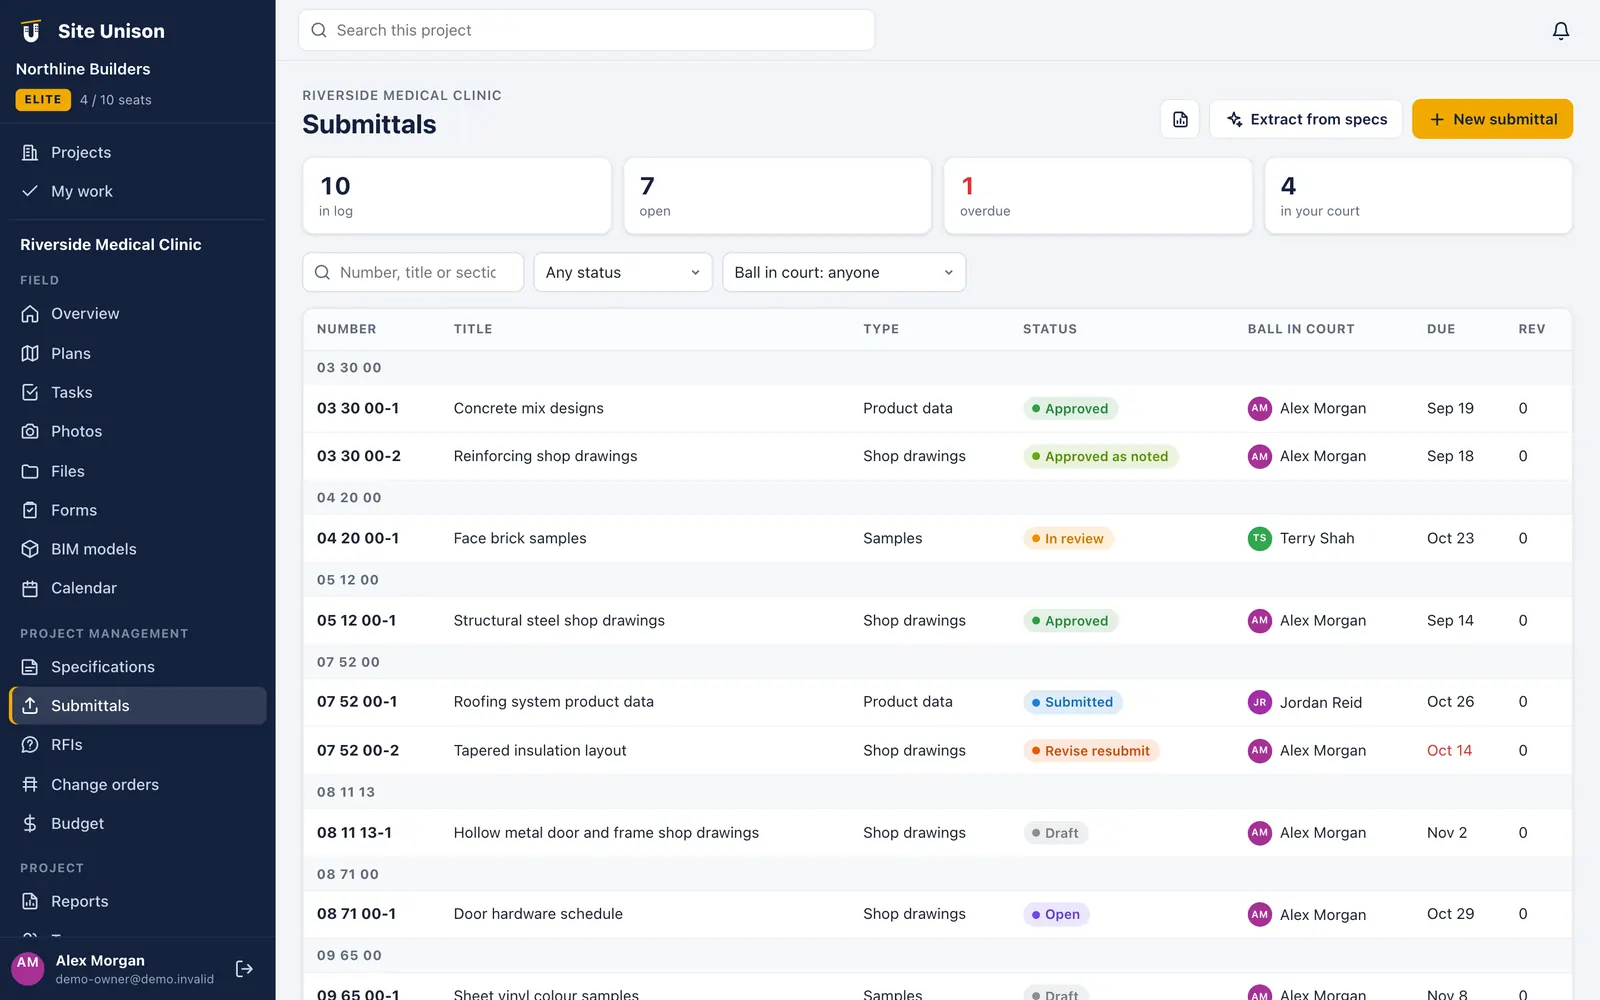
Task: Open the Change orders icon
Action: [x=30, y=784]
